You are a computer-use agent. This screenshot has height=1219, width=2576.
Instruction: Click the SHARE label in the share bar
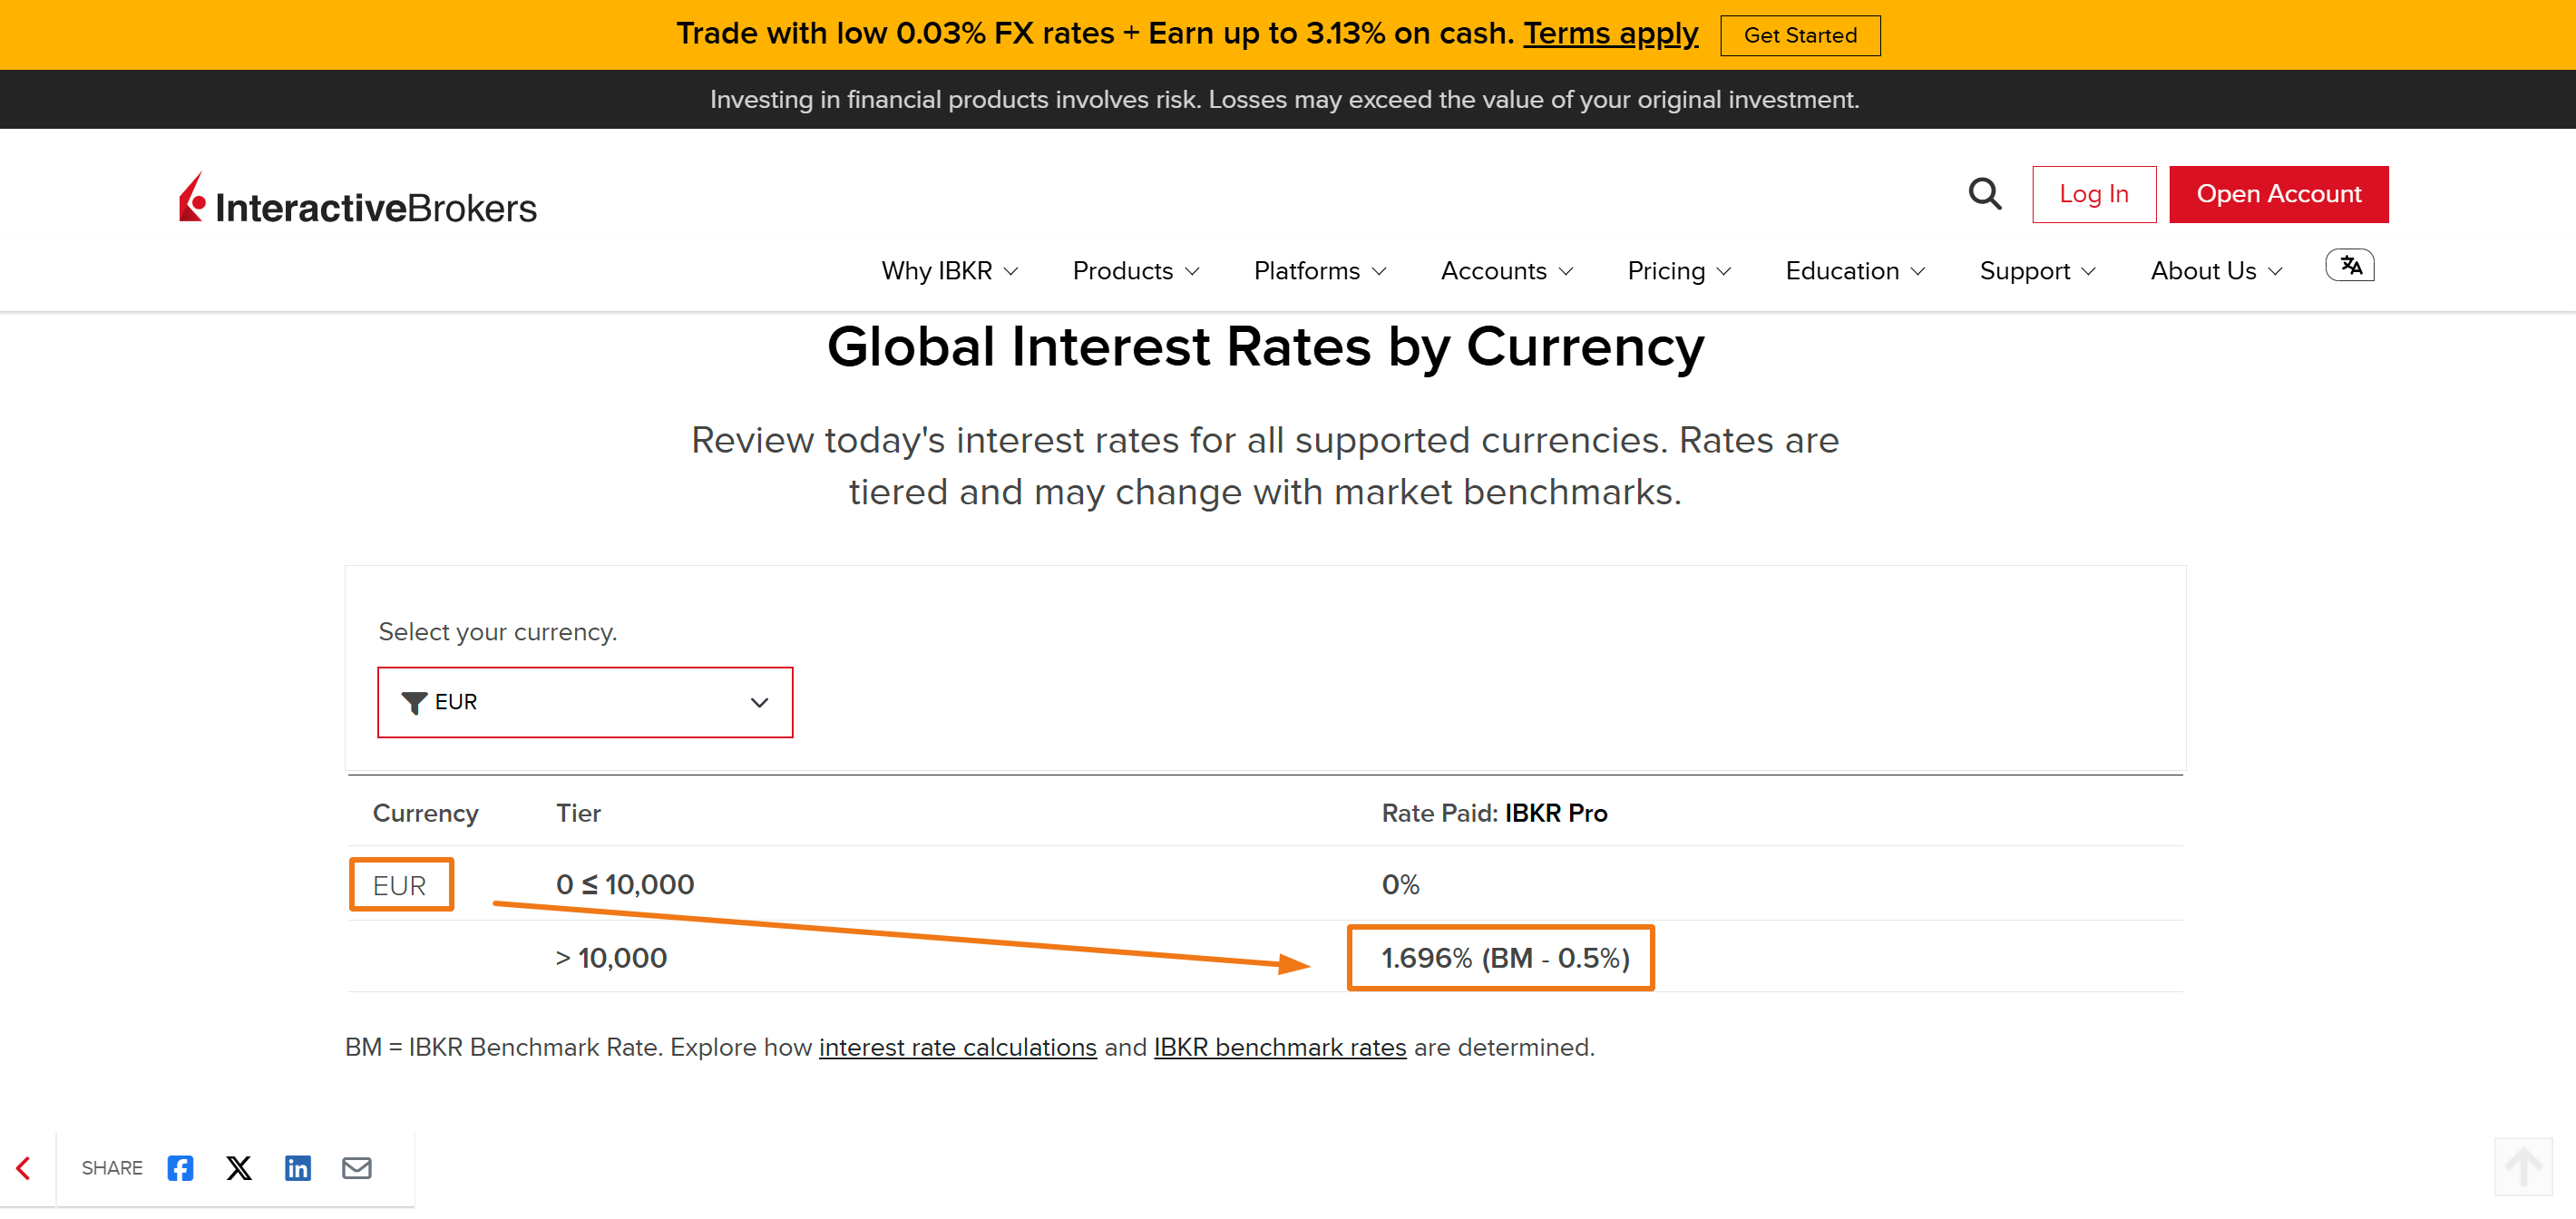(x=112, y=1168)
